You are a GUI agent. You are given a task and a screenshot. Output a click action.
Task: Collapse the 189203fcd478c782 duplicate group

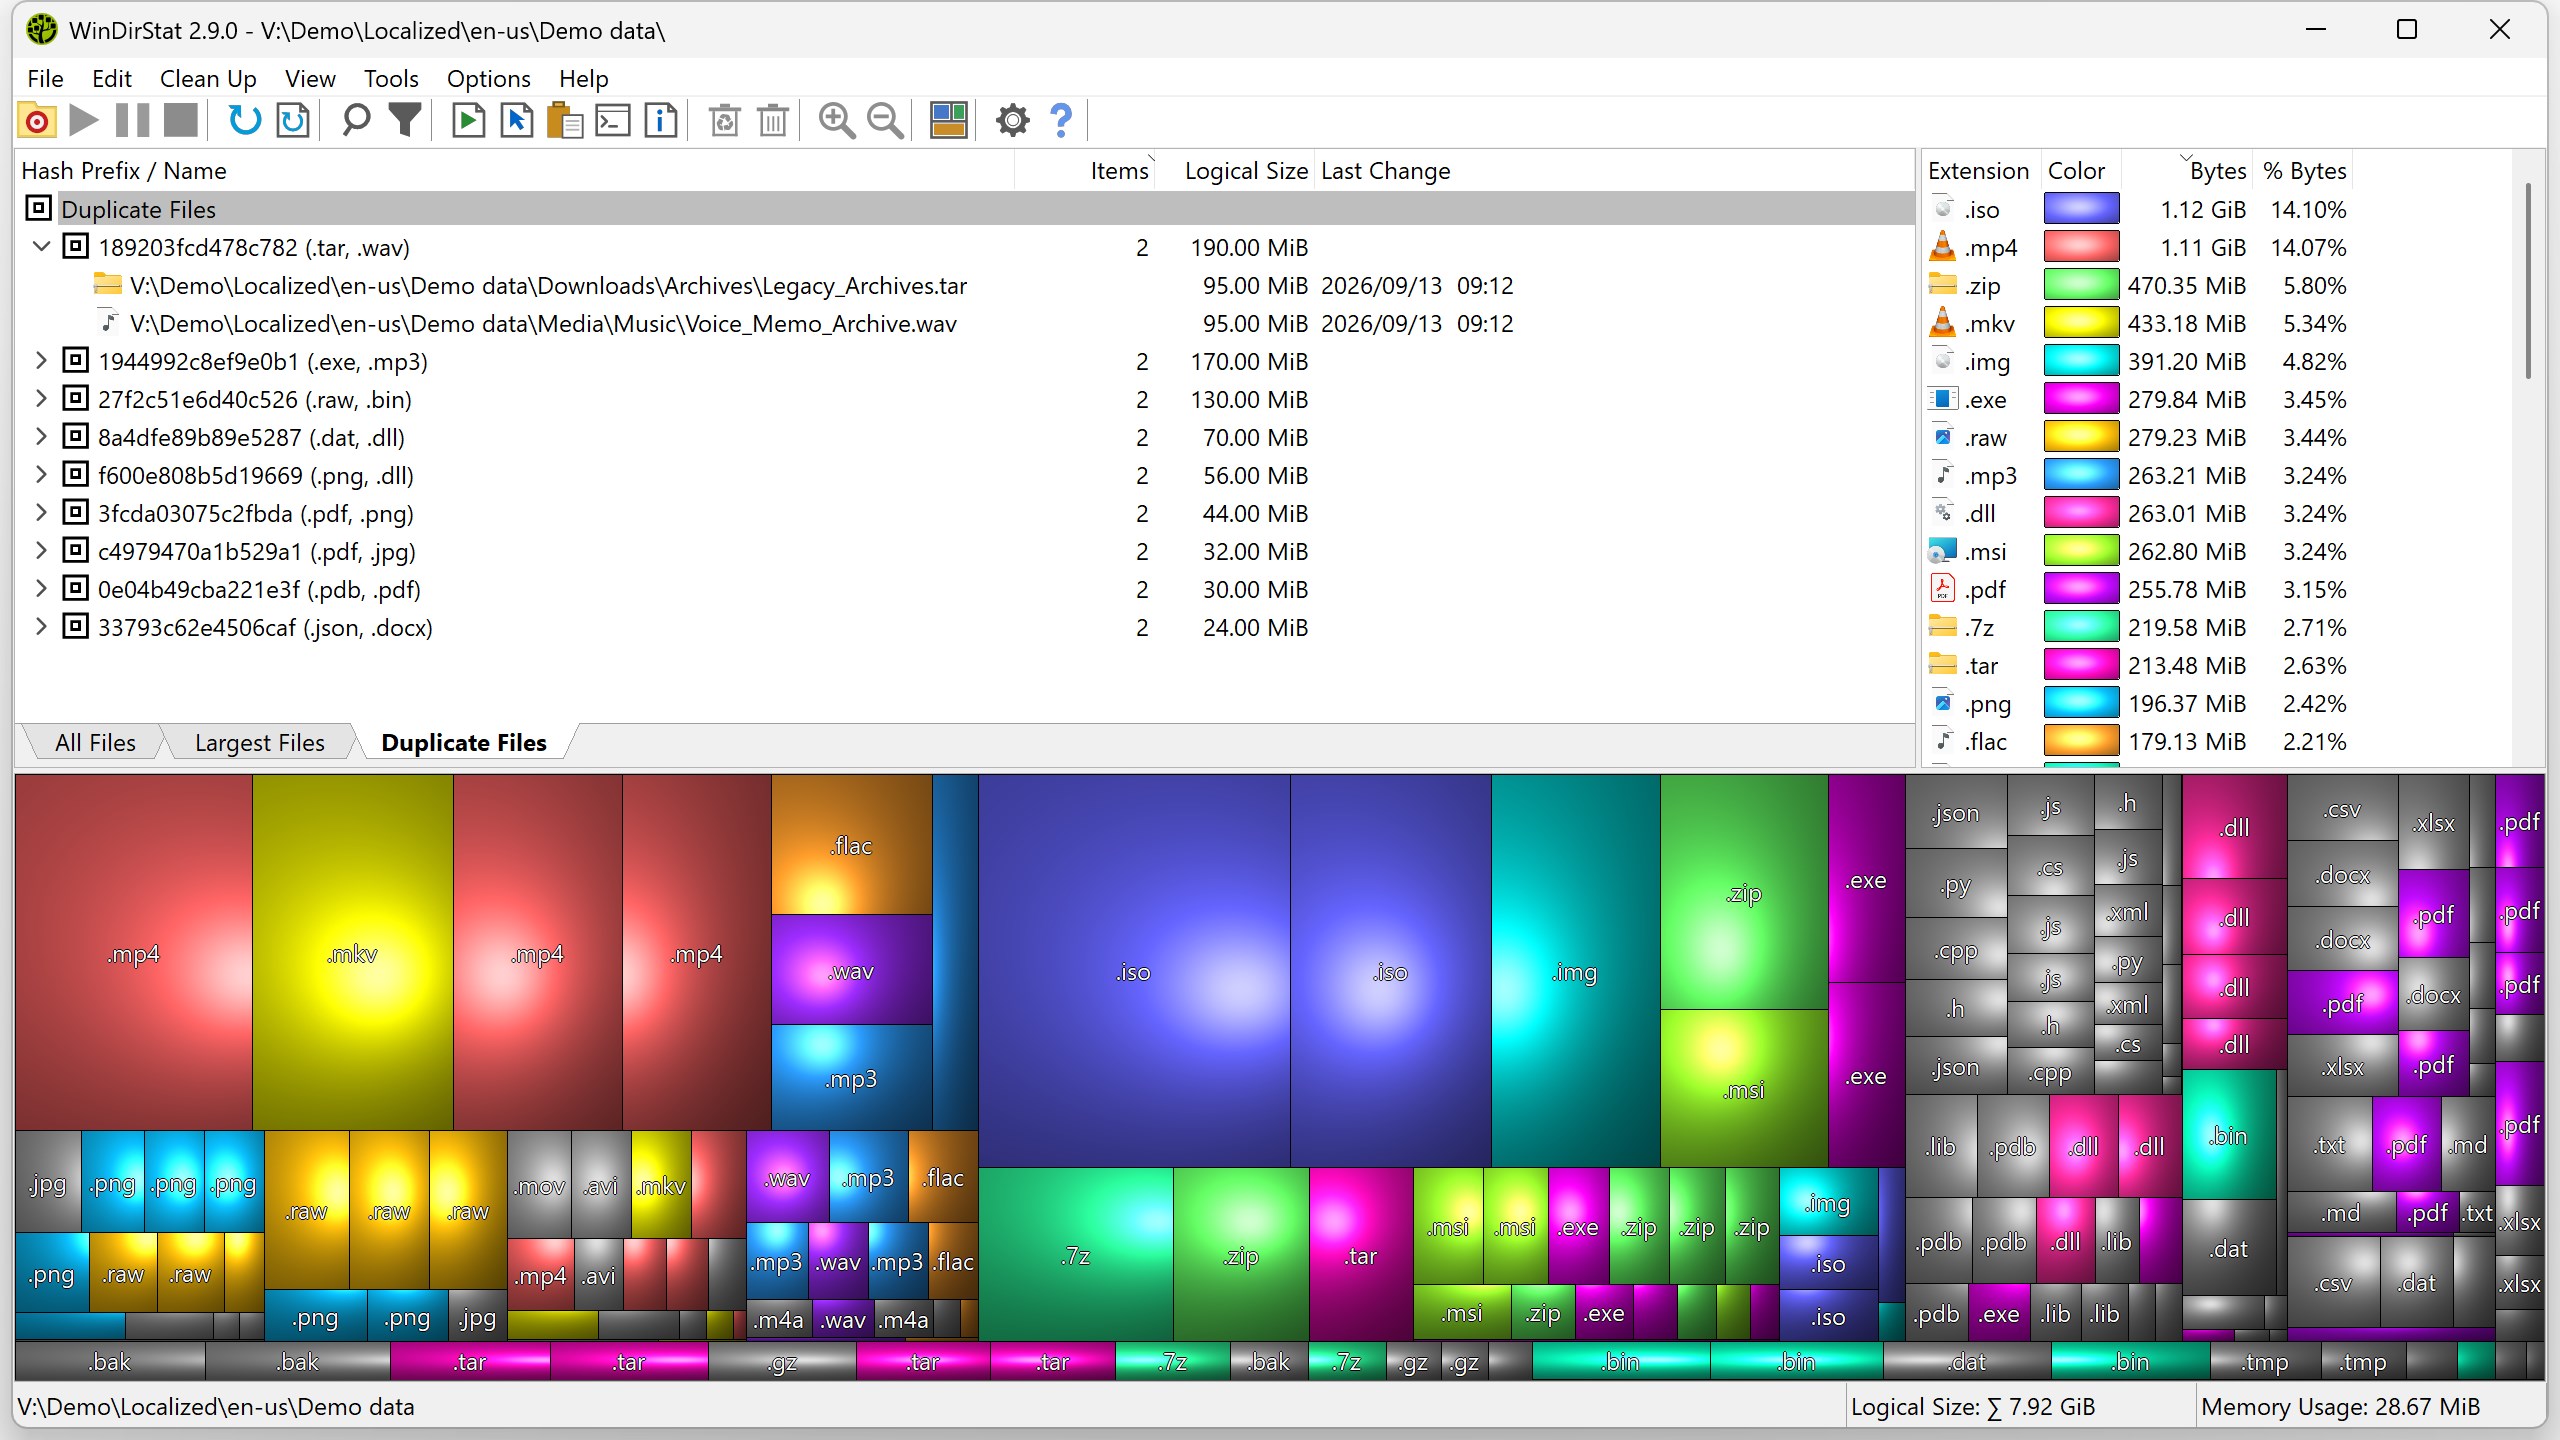pyautogui.click(x=41, y=247)
